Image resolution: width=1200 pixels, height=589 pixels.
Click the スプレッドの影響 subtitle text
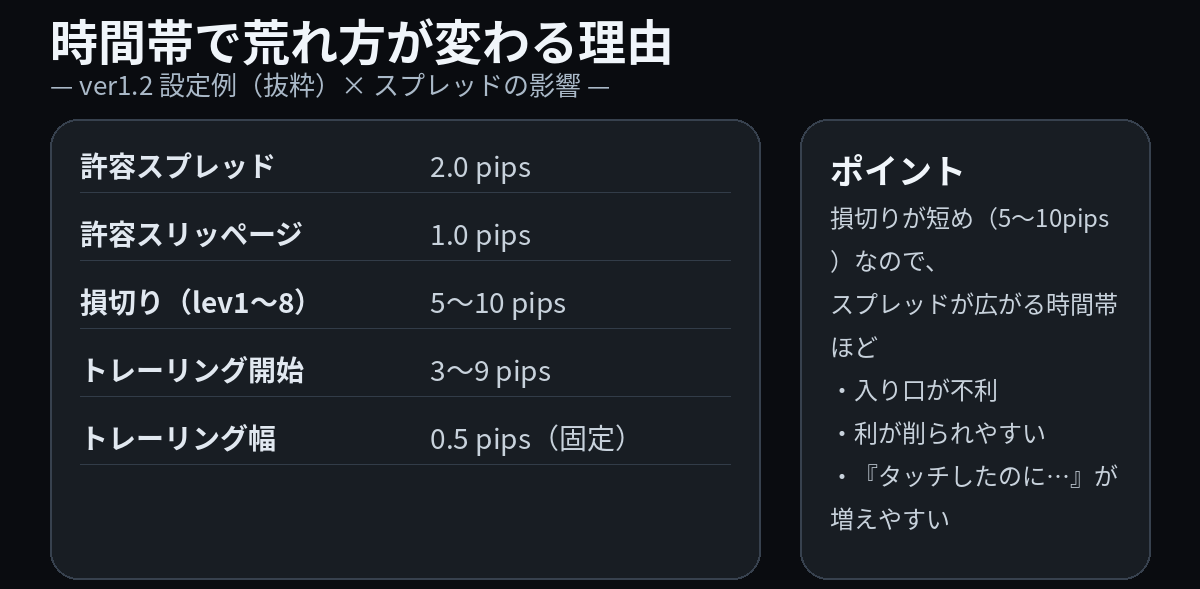pos(477,86)
